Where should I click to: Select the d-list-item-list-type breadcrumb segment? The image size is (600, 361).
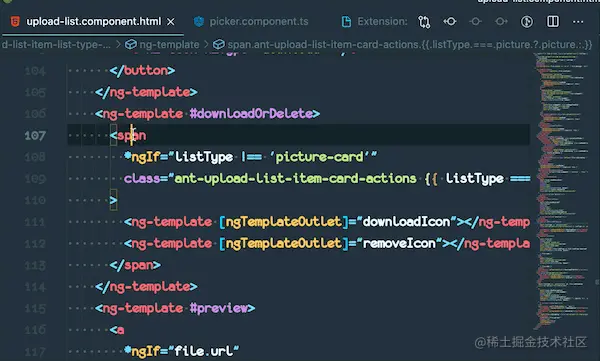click(x=56, y=44)
